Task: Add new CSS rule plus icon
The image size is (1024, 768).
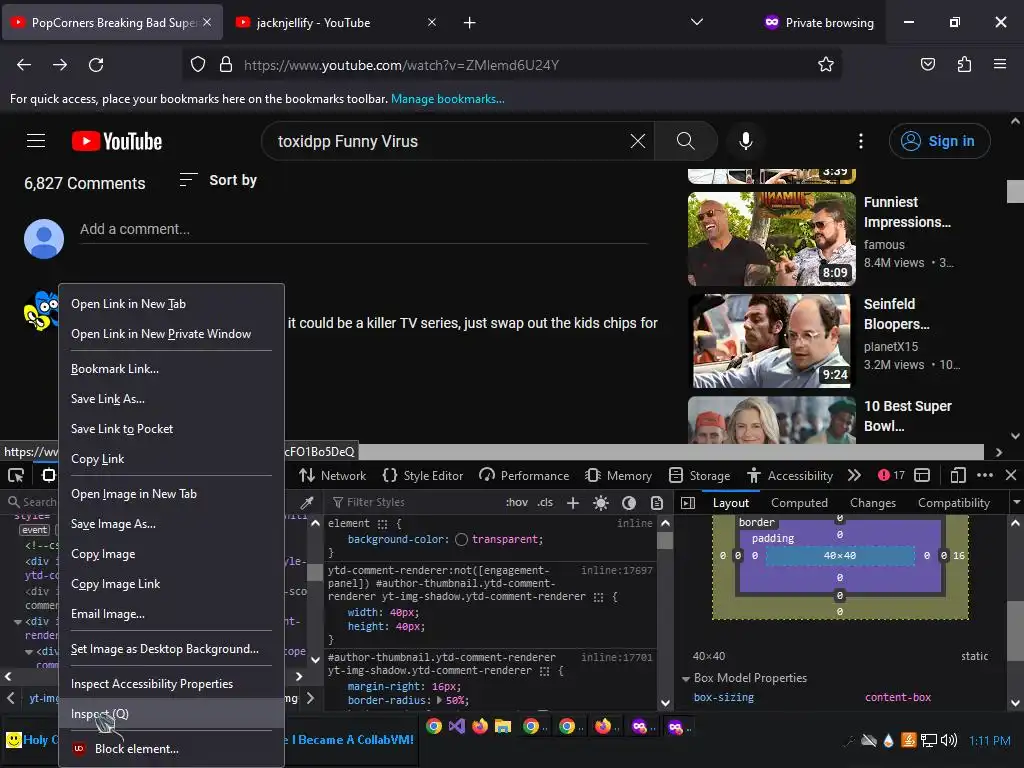Action: (x=573, y=502)
